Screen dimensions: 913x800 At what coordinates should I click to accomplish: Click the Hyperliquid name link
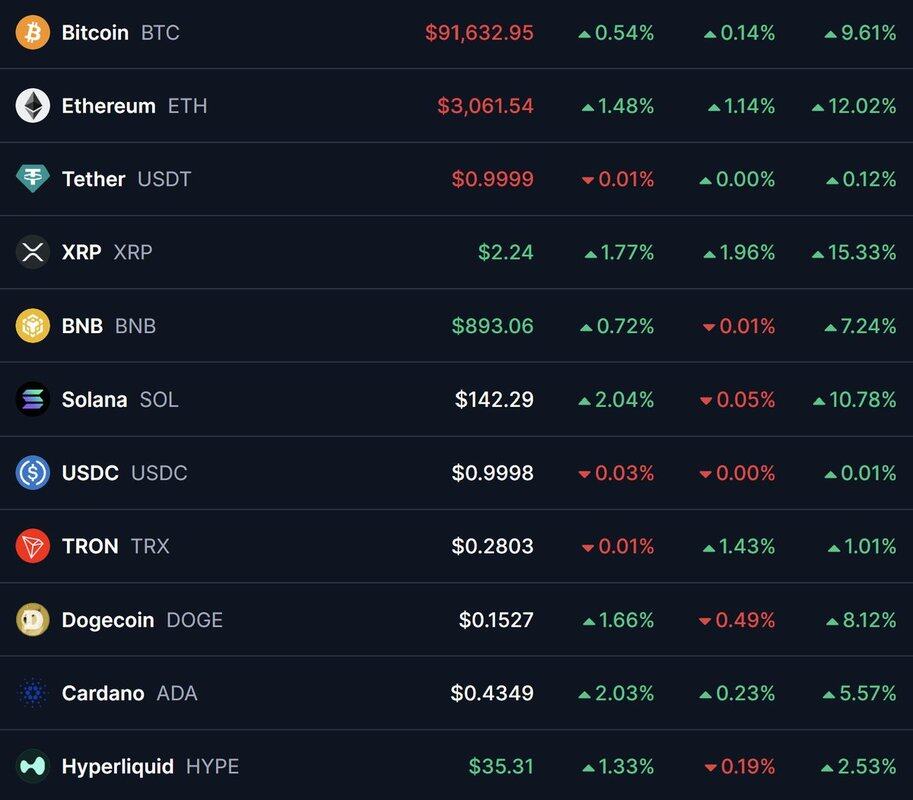pos(117,766)
